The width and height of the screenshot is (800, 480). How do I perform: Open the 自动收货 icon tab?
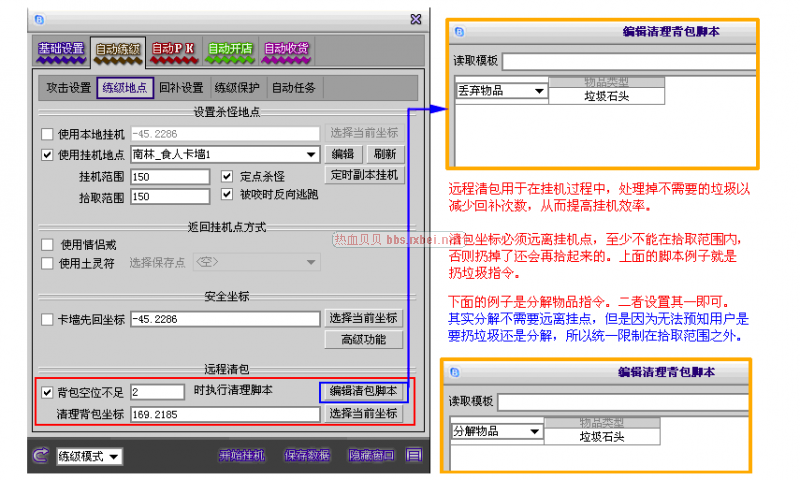tap(287, 48)
